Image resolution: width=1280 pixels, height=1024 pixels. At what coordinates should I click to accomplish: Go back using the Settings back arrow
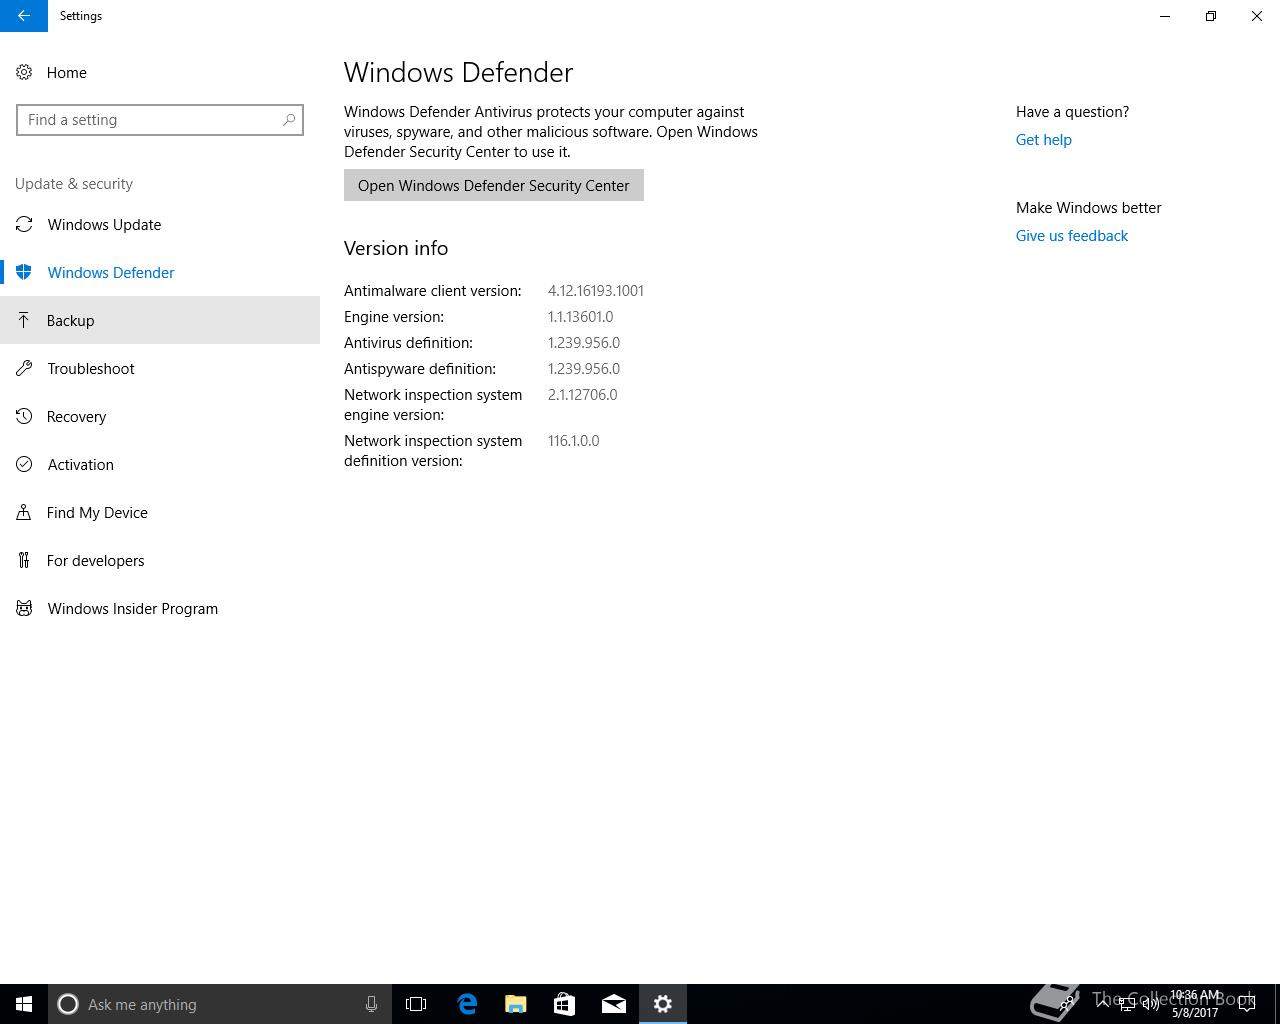tap(24, 16)
